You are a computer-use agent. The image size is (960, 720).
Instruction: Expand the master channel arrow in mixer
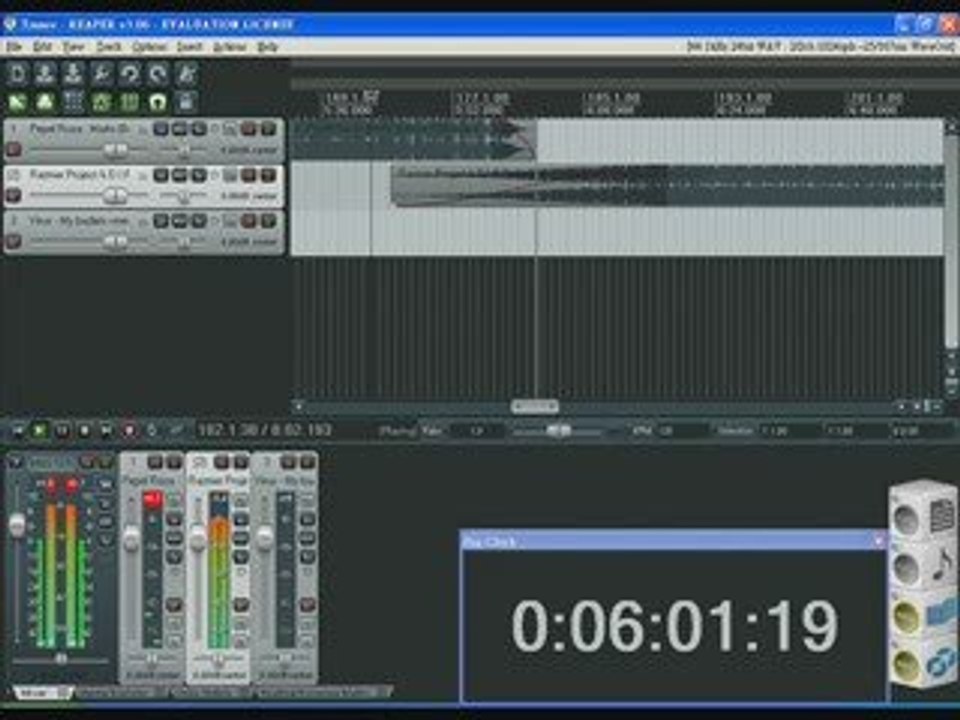pos(14,462)
